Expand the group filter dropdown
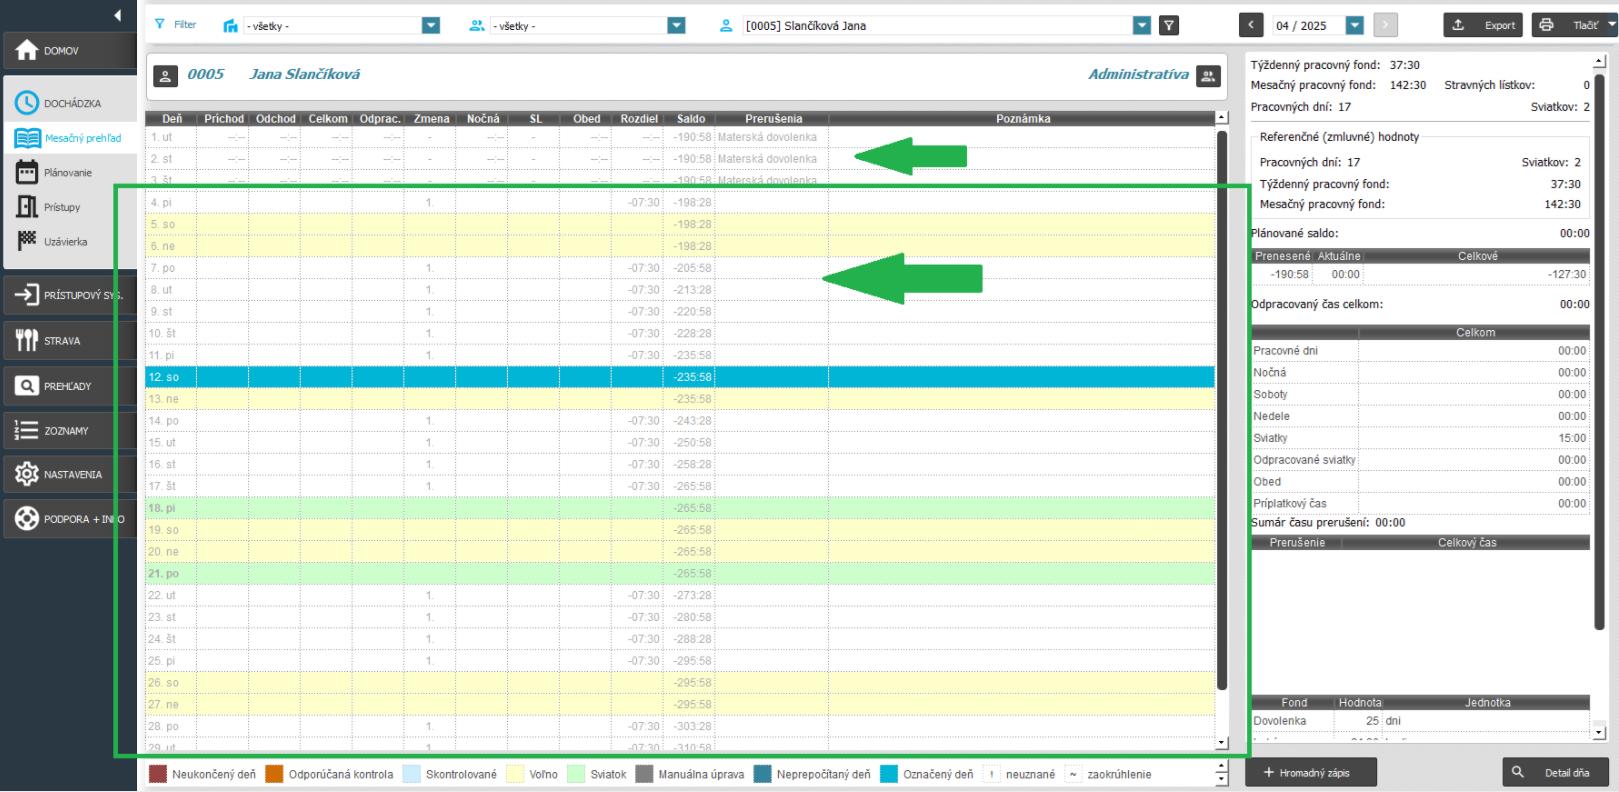The image size is (1619, 792). (x=676, y=26)
